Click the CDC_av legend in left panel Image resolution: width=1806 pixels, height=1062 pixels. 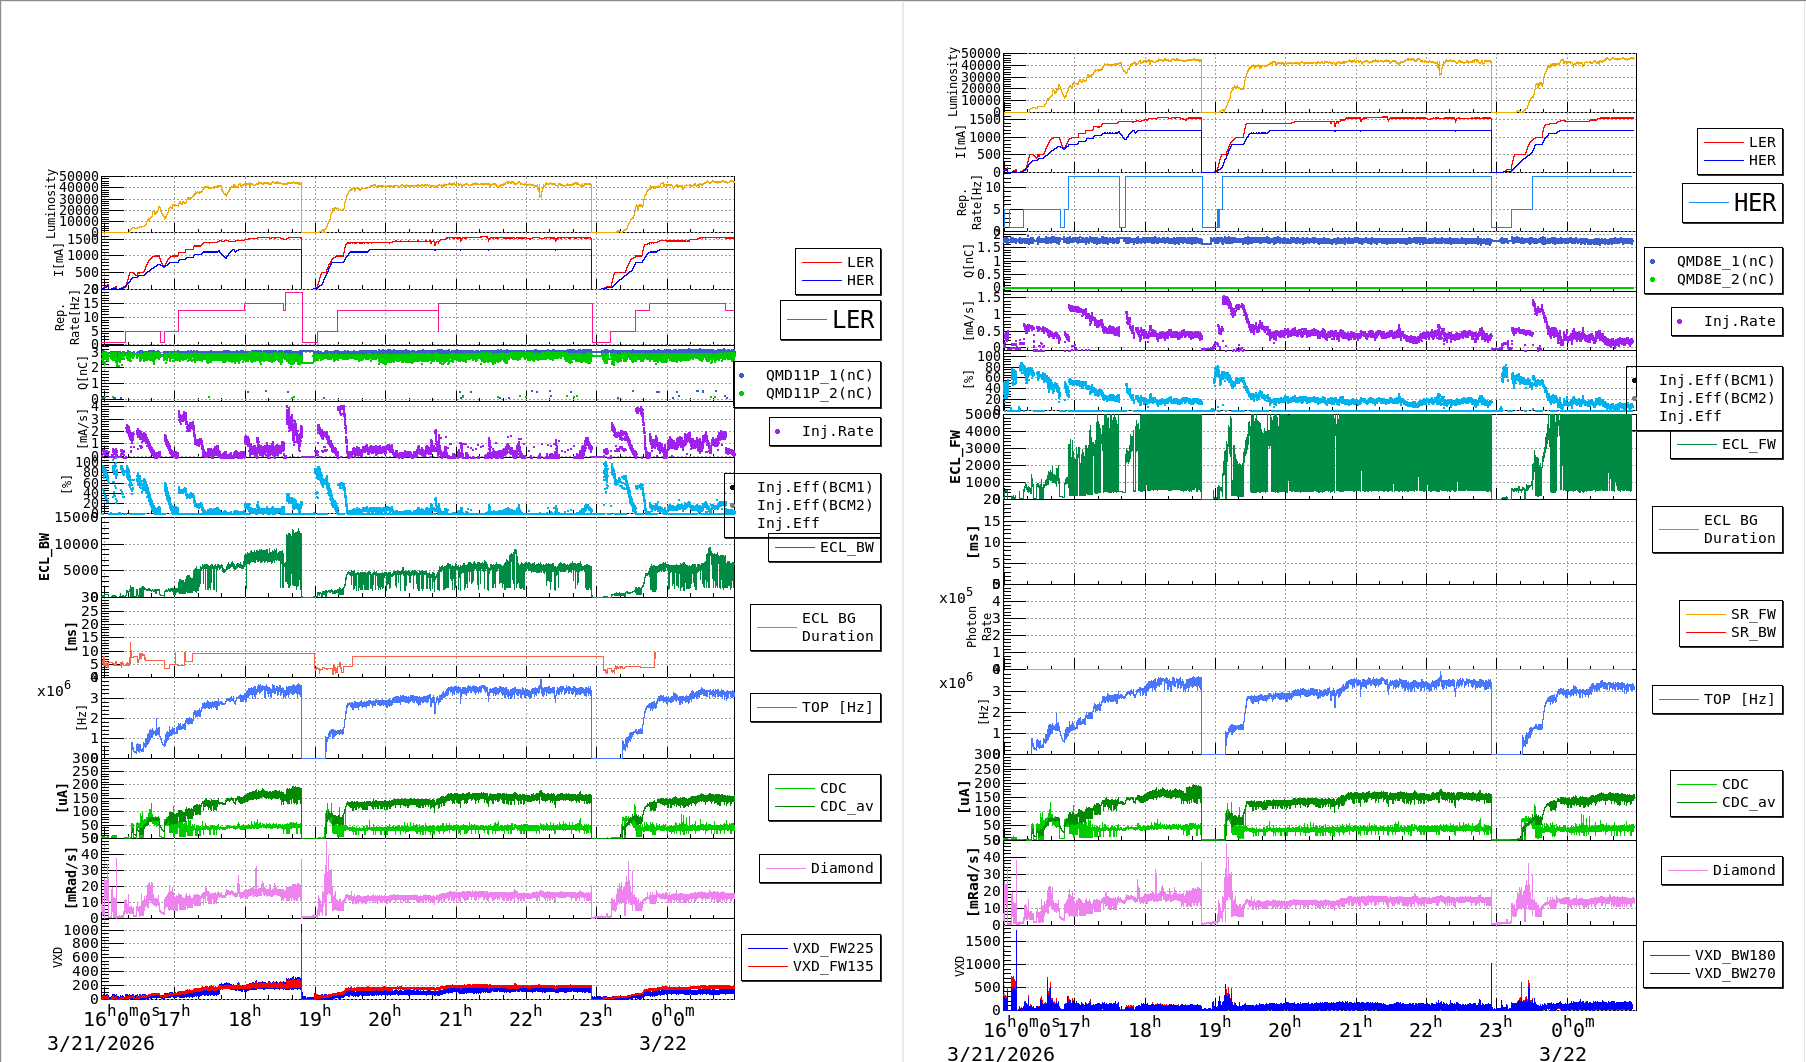[845, 806]
